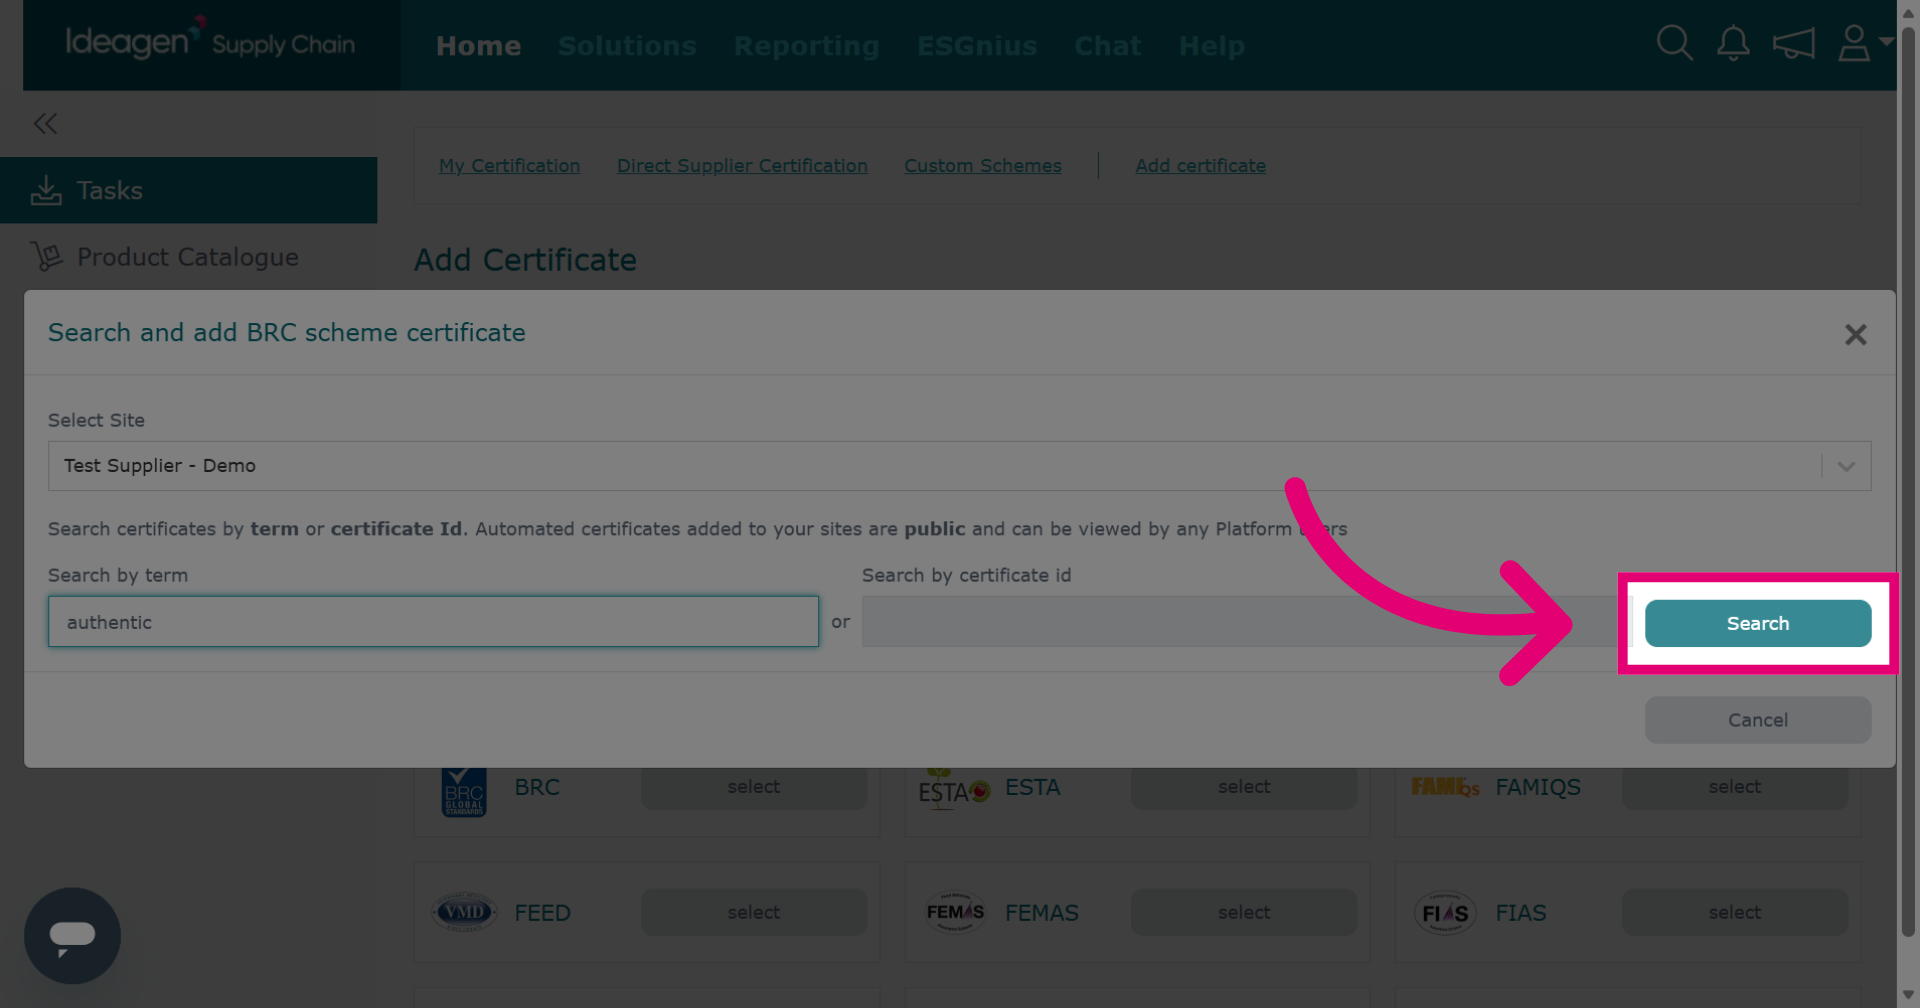Open the Help menu

[1212, 46]
